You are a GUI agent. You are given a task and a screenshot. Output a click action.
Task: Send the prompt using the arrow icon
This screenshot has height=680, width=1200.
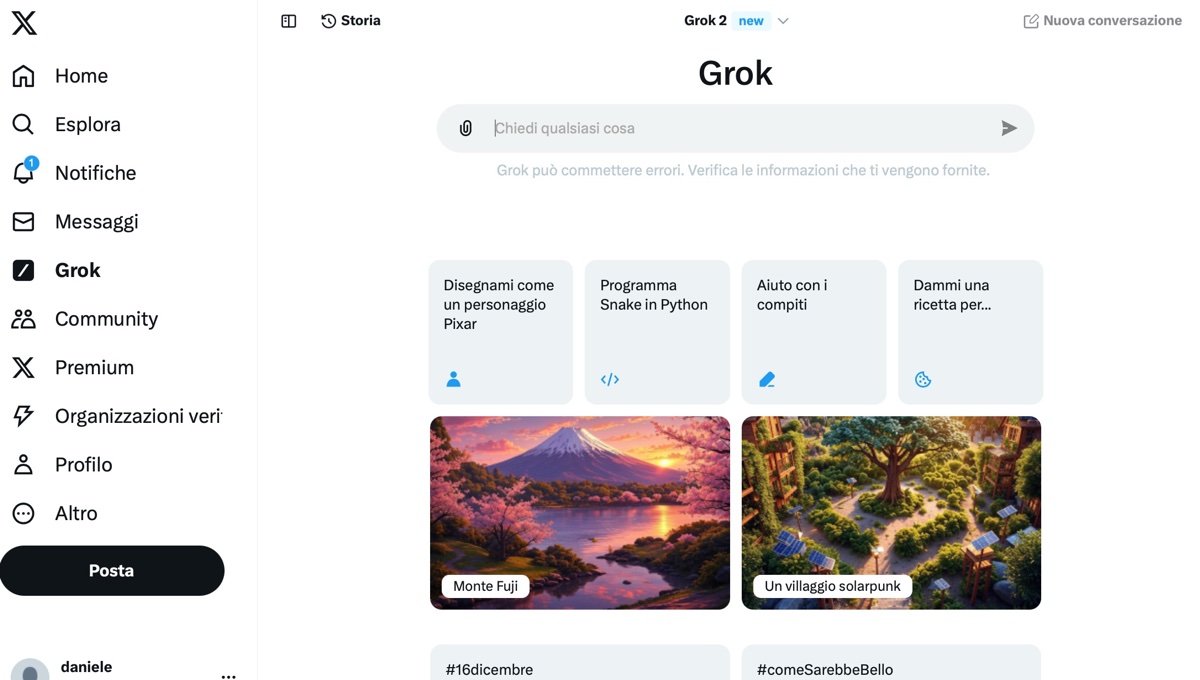[1009, 128]
